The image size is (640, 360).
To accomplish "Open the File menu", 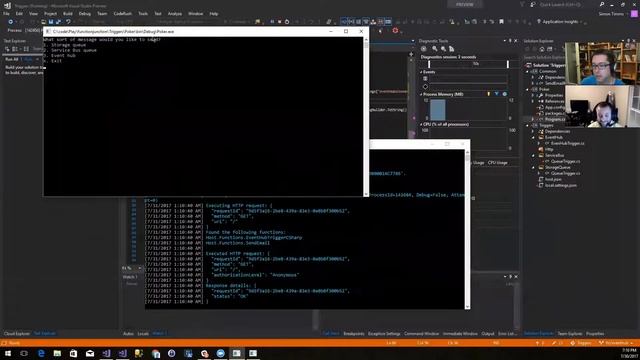I will point(6,13).
